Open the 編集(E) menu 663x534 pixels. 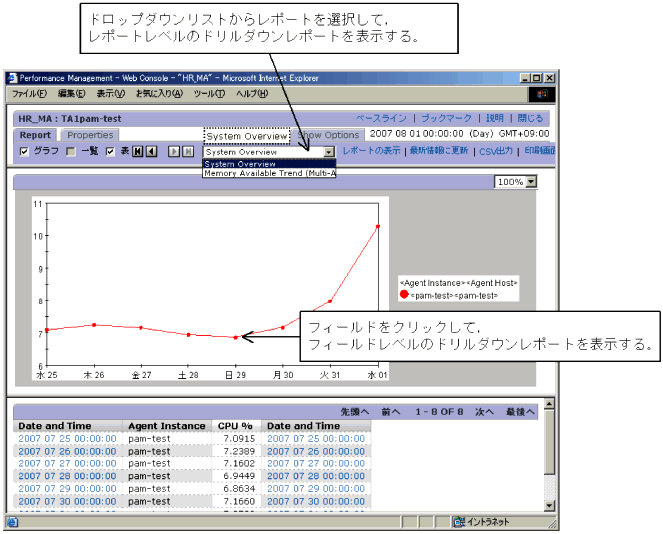[71, 94]
